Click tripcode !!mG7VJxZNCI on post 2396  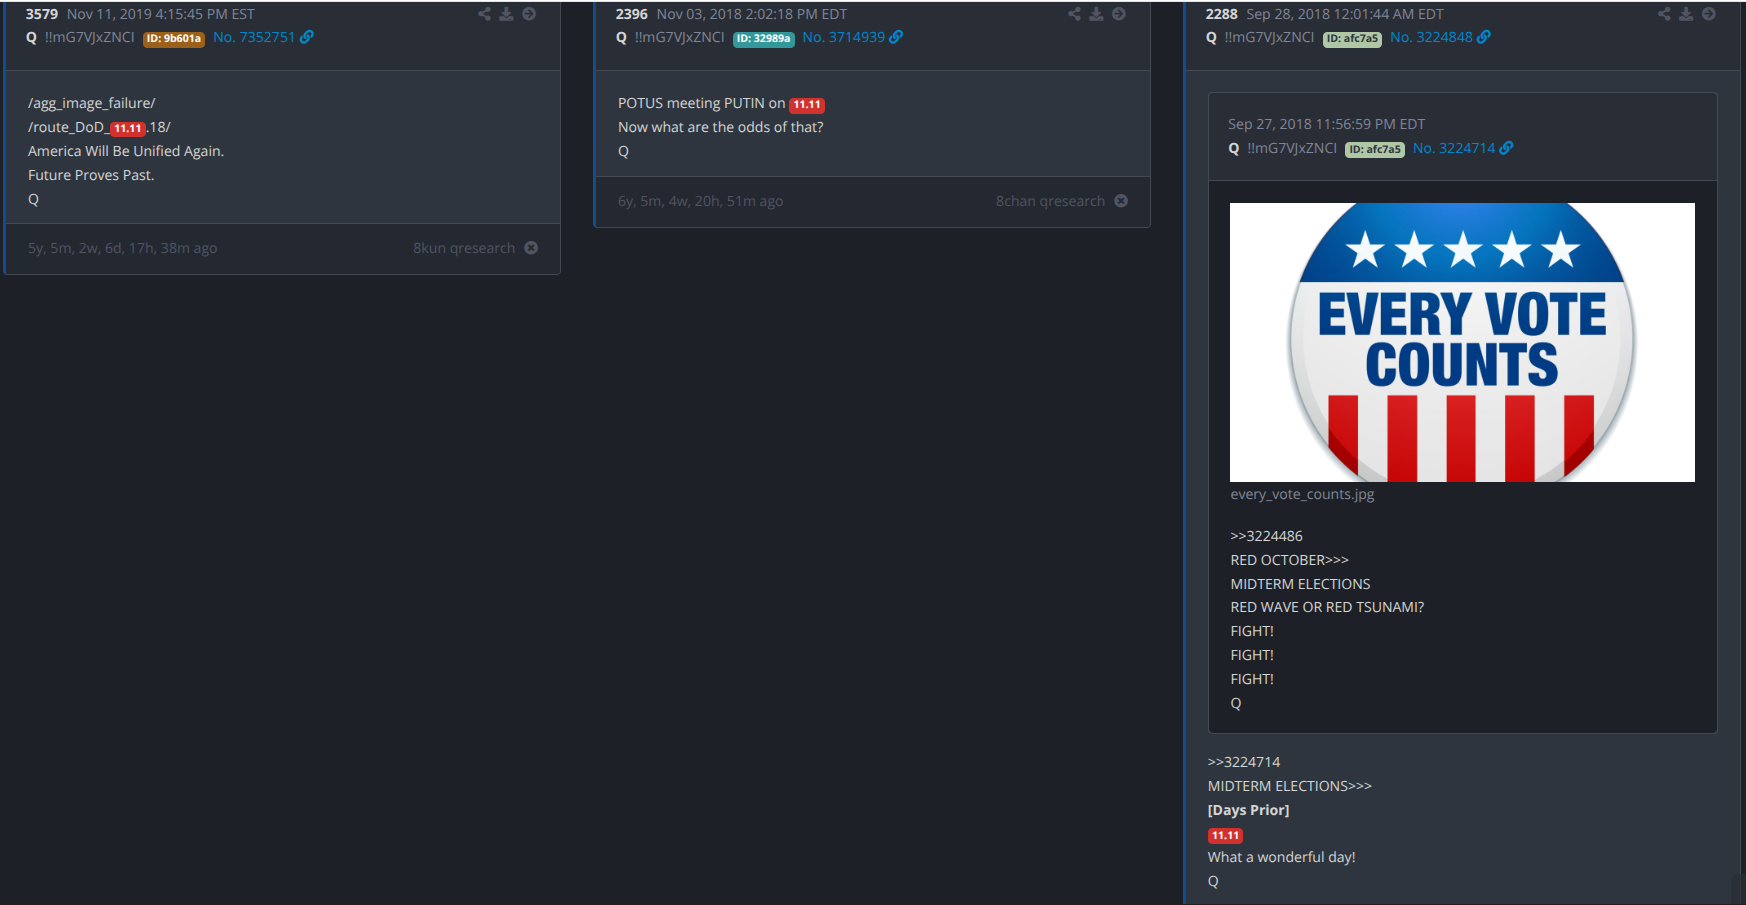click(x=679, y=37)
